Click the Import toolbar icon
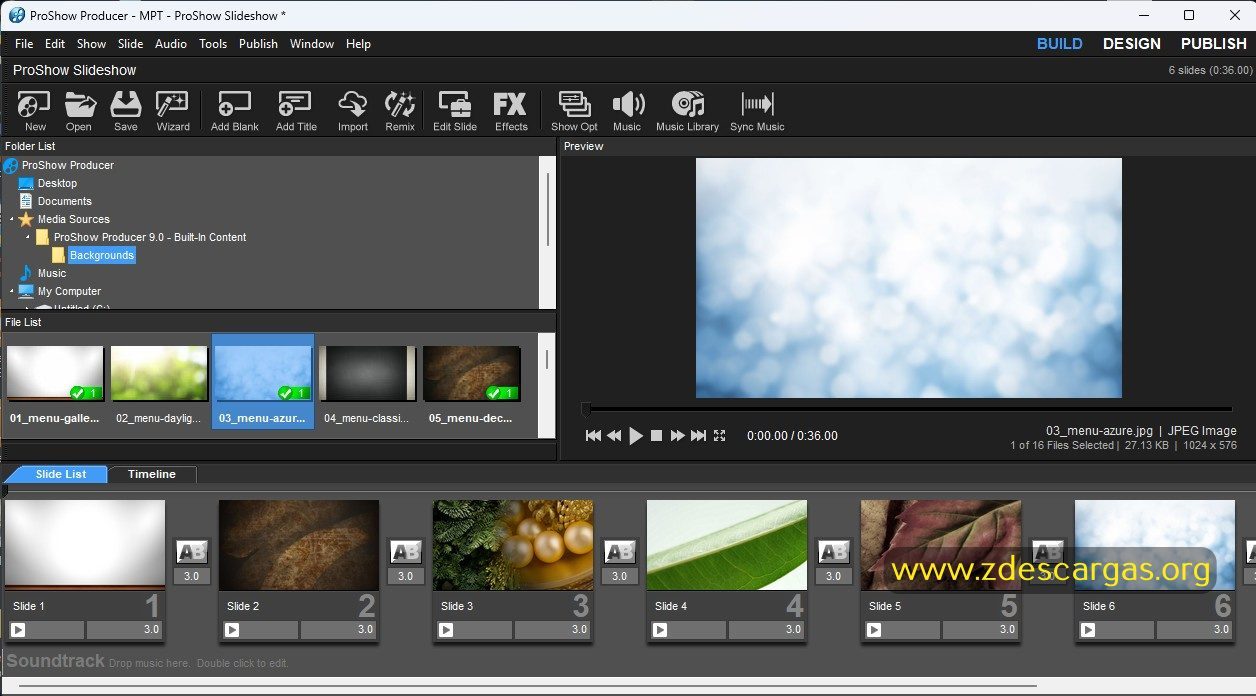This screenshot has height=696, width=1256. click(x=353, y=111)
